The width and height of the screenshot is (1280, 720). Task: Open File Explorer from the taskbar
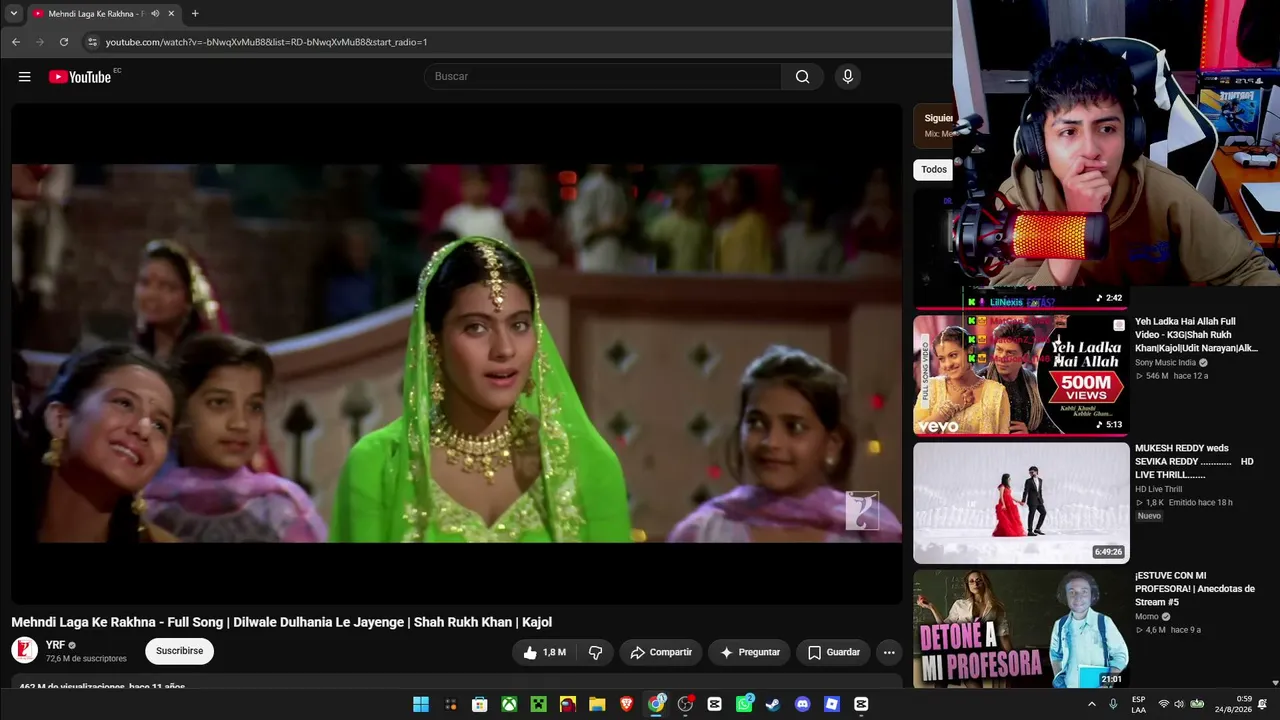coord(597,705)
